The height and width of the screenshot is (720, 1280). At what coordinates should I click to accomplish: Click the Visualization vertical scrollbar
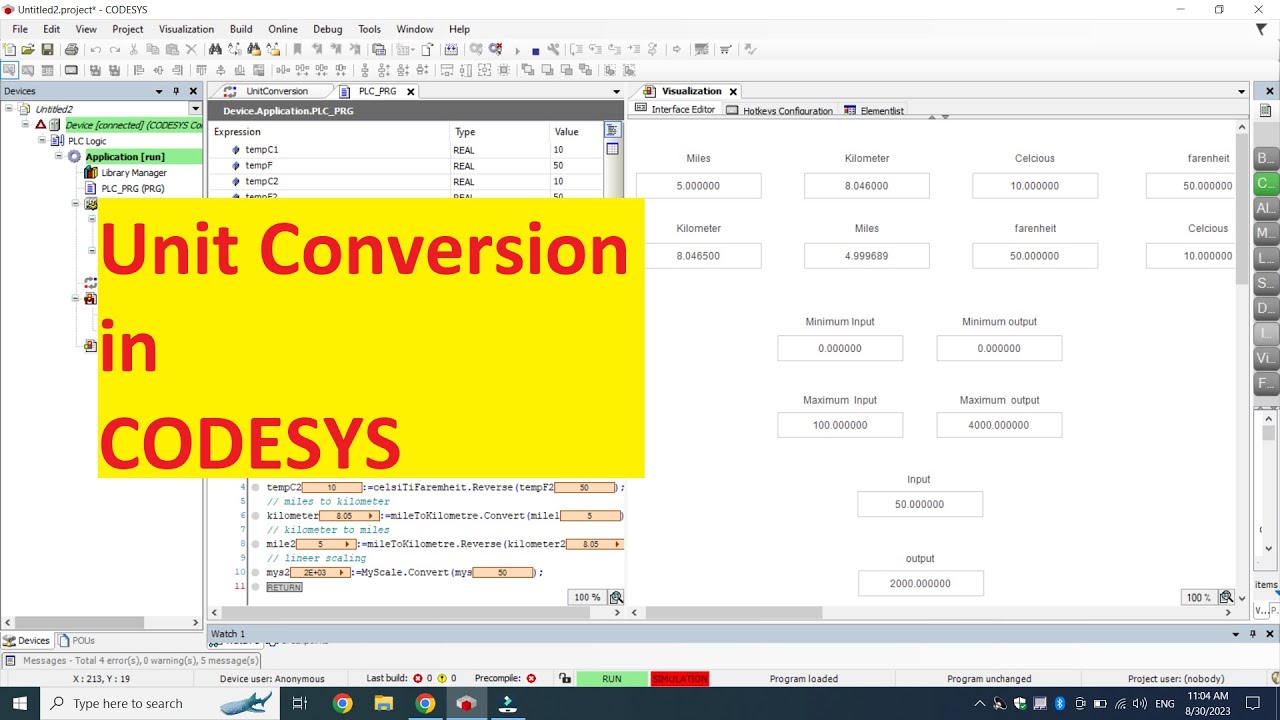(1242, 360)
